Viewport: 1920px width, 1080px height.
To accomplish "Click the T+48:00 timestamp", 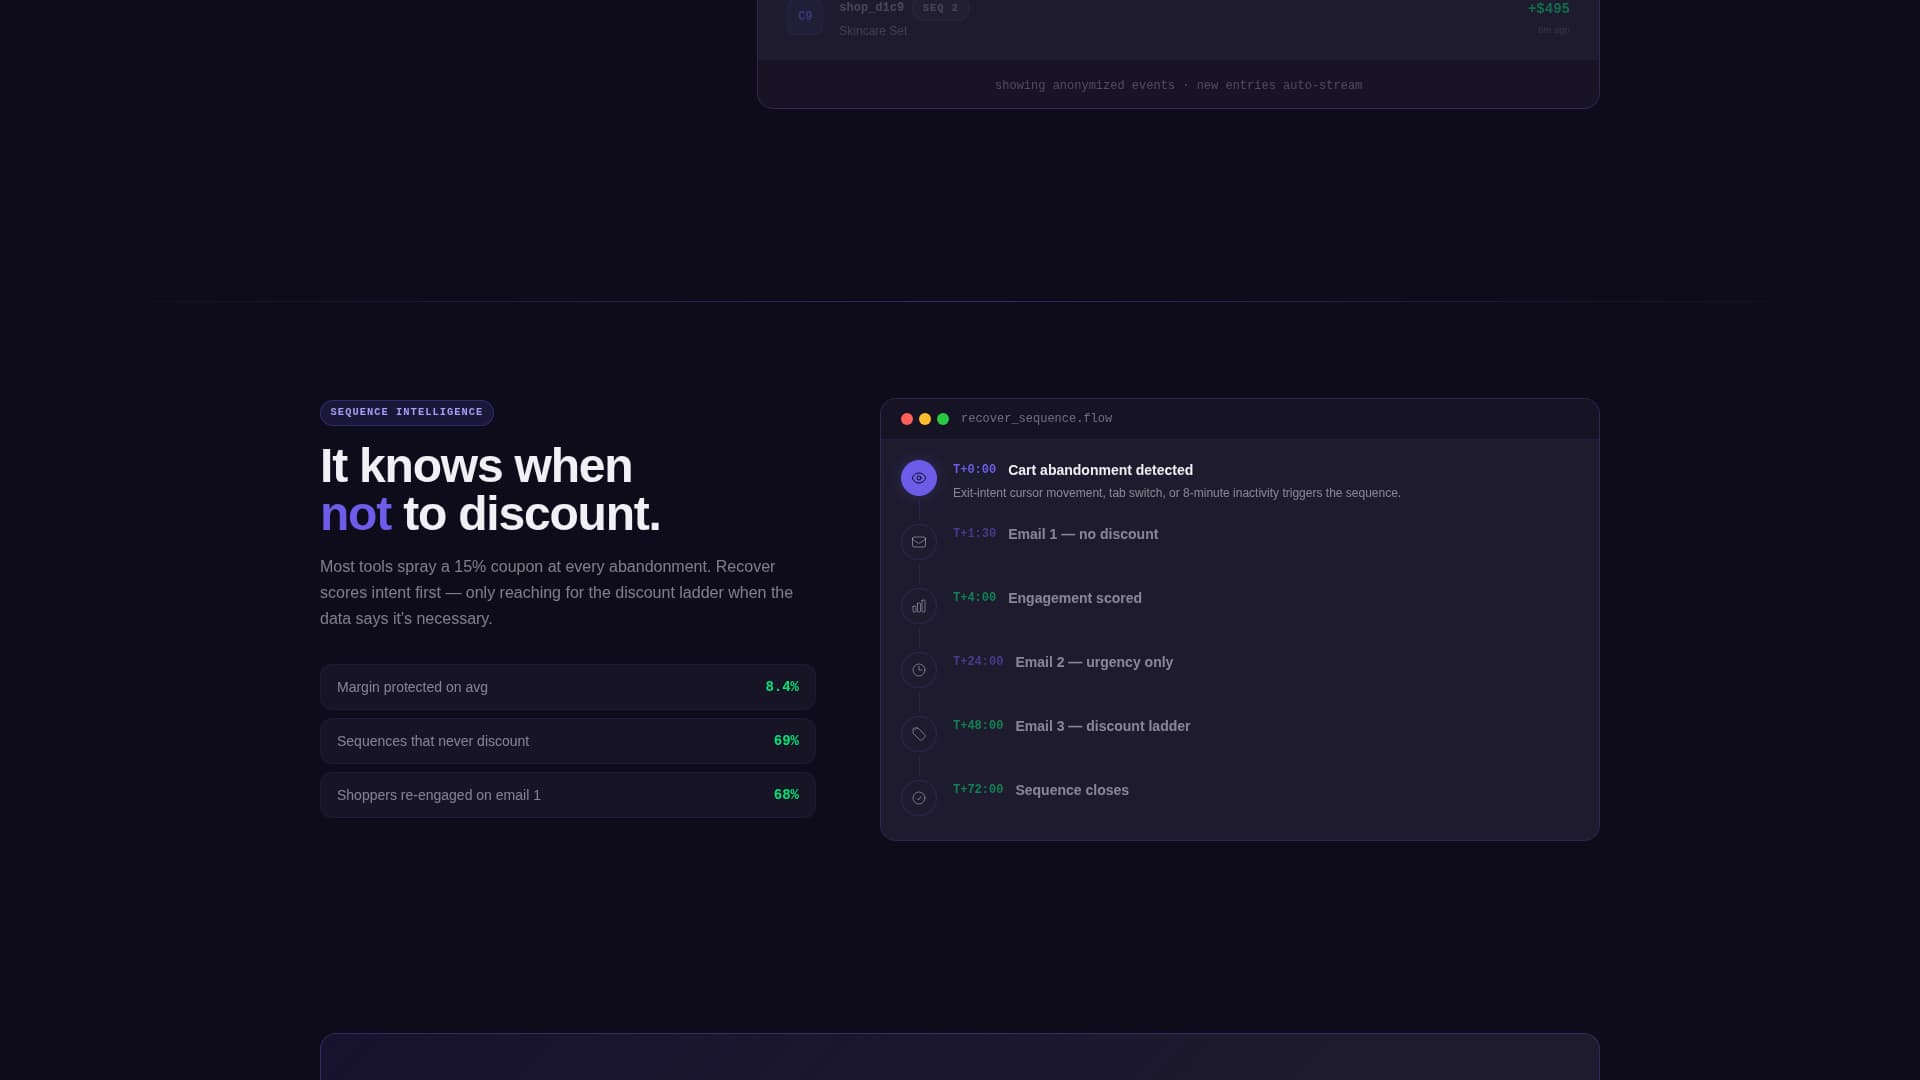I will point(978,726).
